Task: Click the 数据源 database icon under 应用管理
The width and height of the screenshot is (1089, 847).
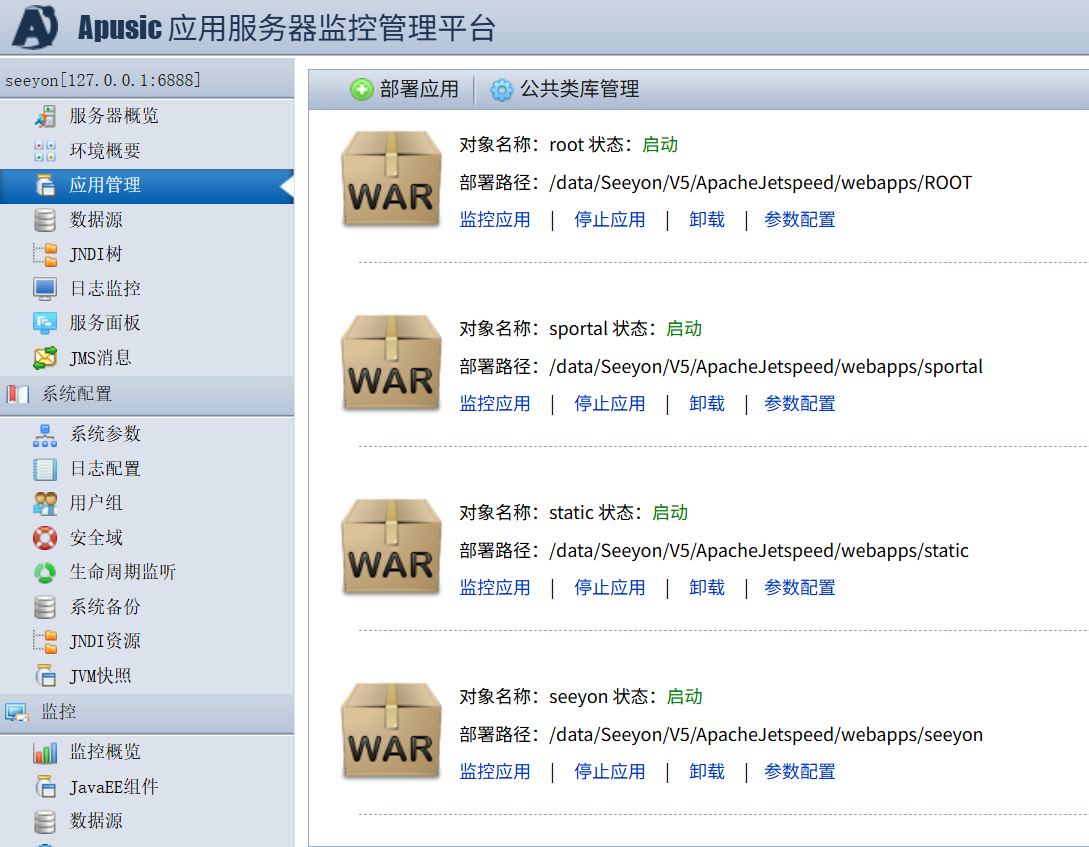Action: tap(45, 220)
